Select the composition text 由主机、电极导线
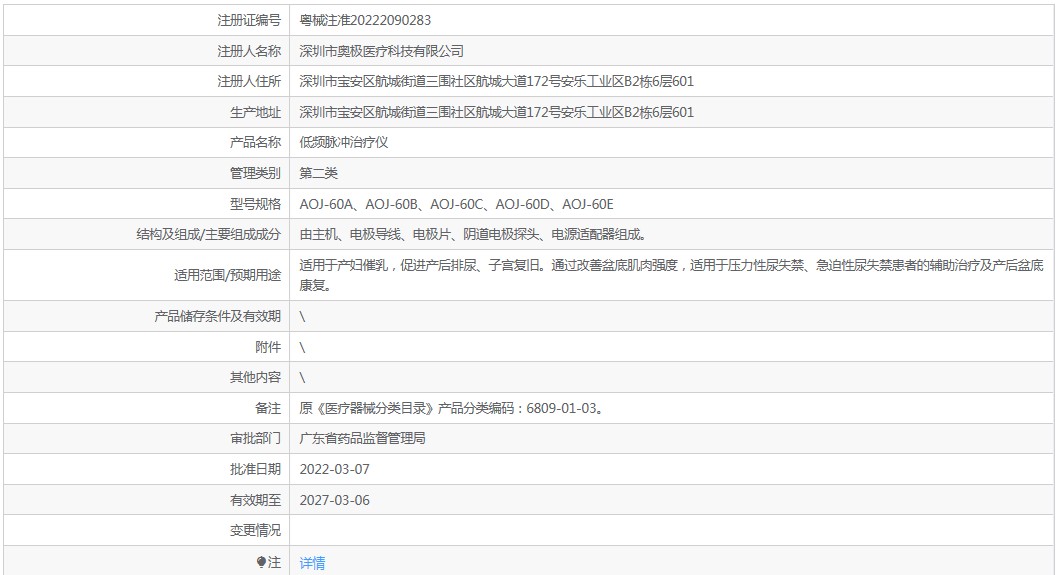 473,234
